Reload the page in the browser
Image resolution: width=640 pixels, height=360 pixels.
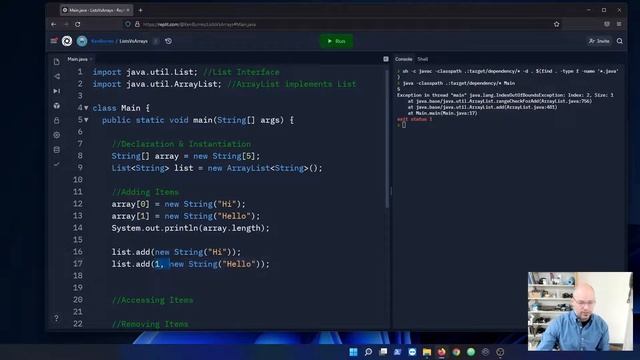click(78, 24)
